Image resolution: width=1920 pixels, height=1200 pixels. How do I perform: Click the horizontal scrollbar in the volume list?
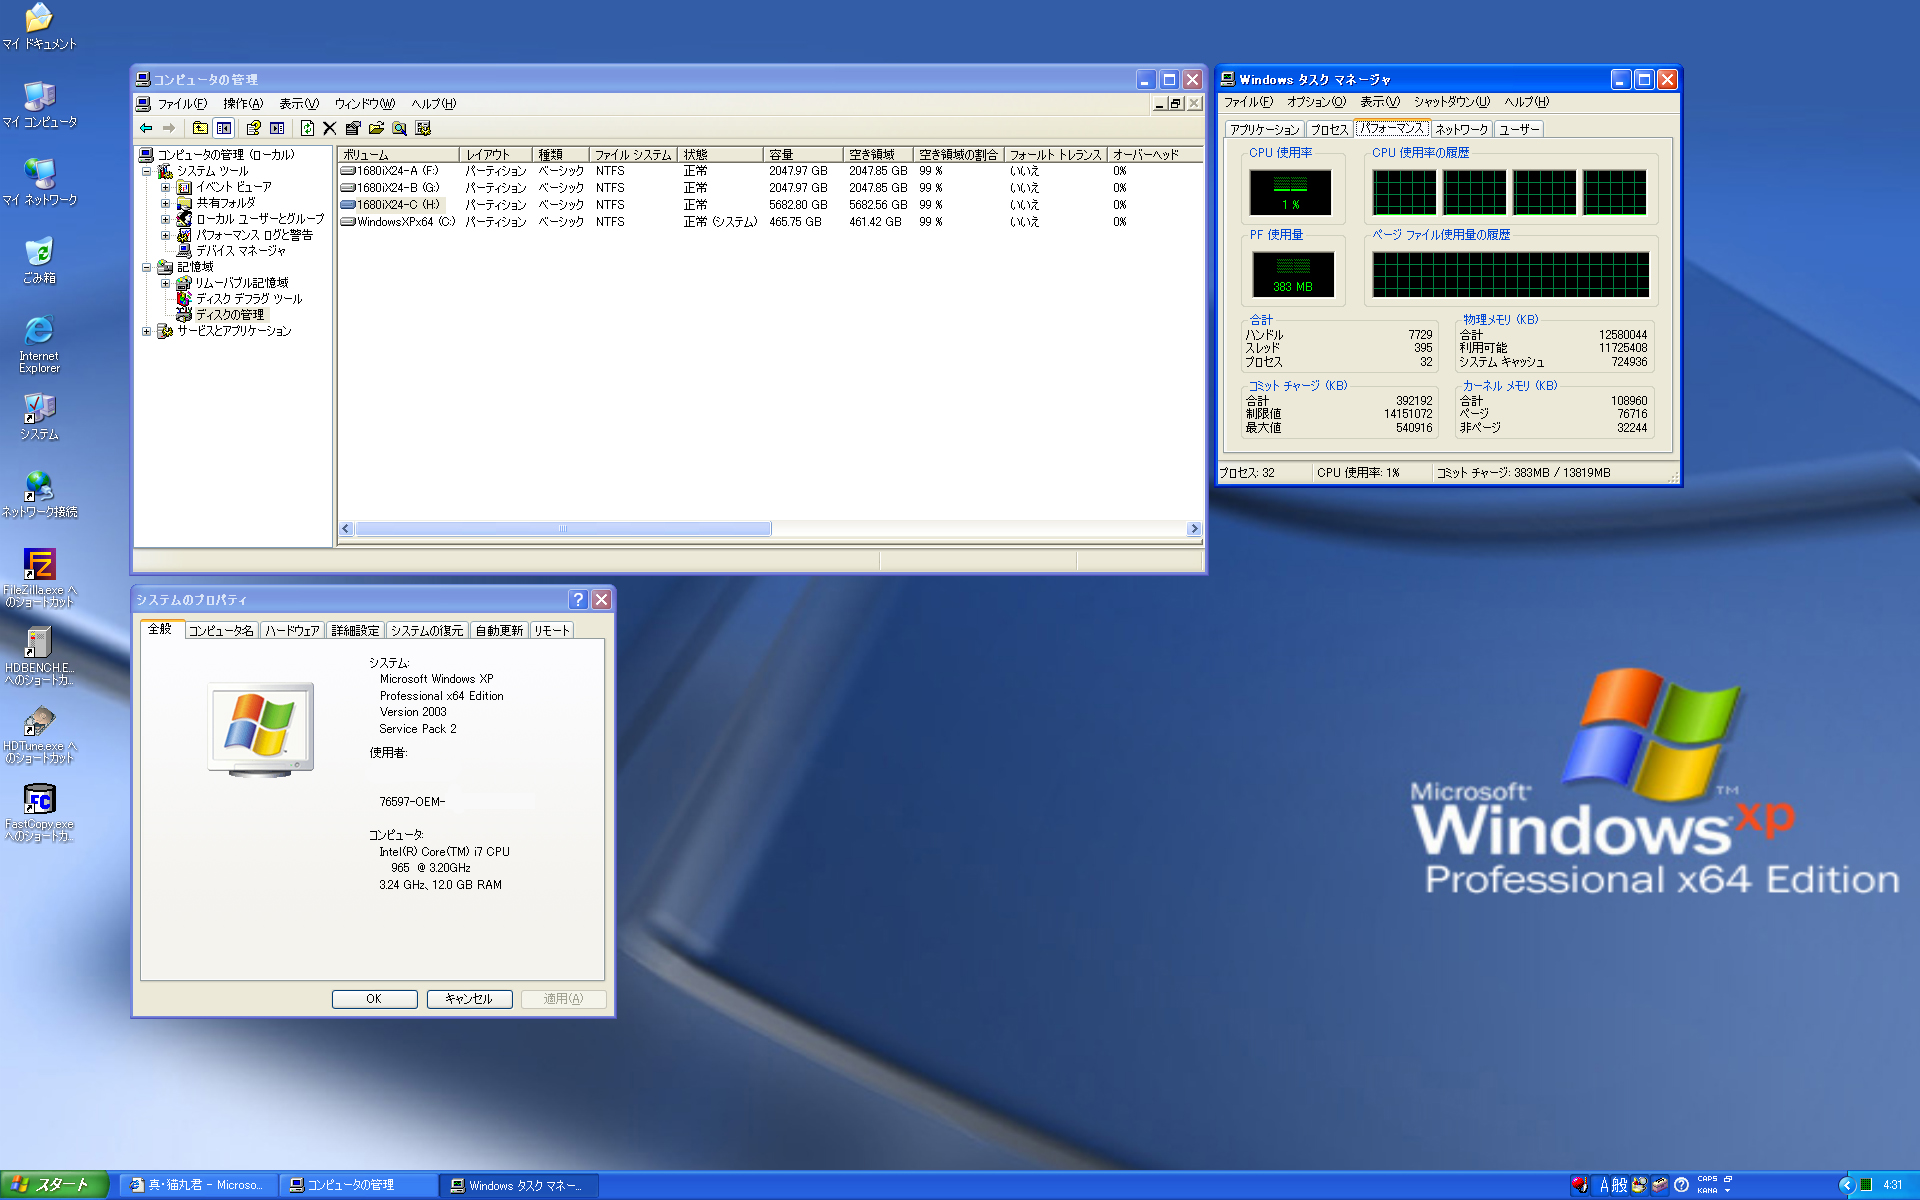(562, 529)
